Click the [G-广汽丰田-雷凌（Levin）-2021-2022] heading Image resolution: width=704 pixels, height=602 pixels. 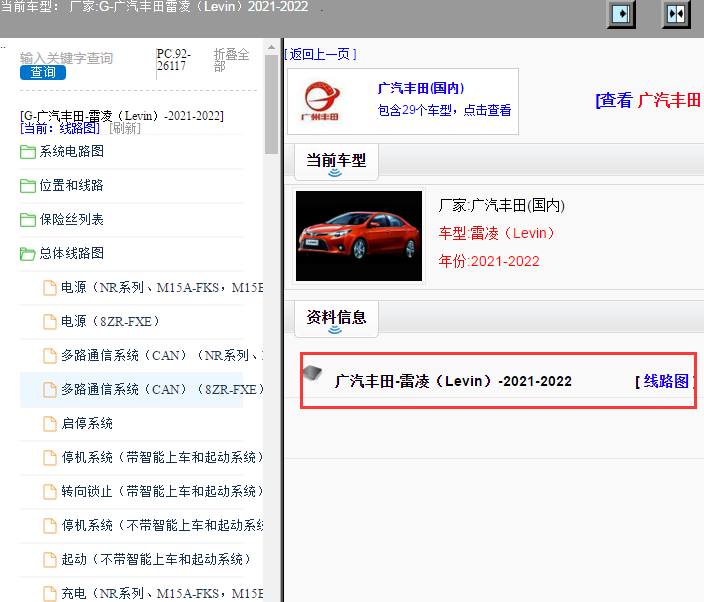coord(122,116)
